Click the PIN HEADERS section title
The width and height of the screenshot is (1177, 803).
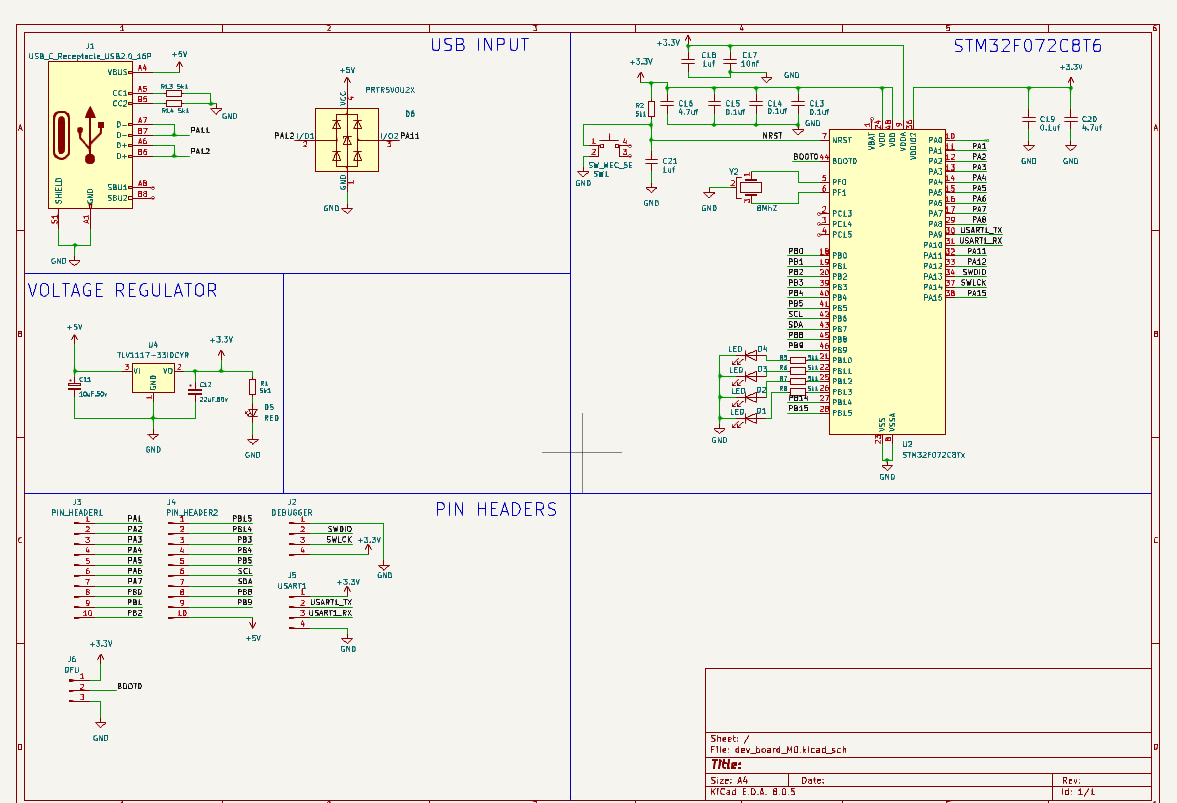(496, 510)
